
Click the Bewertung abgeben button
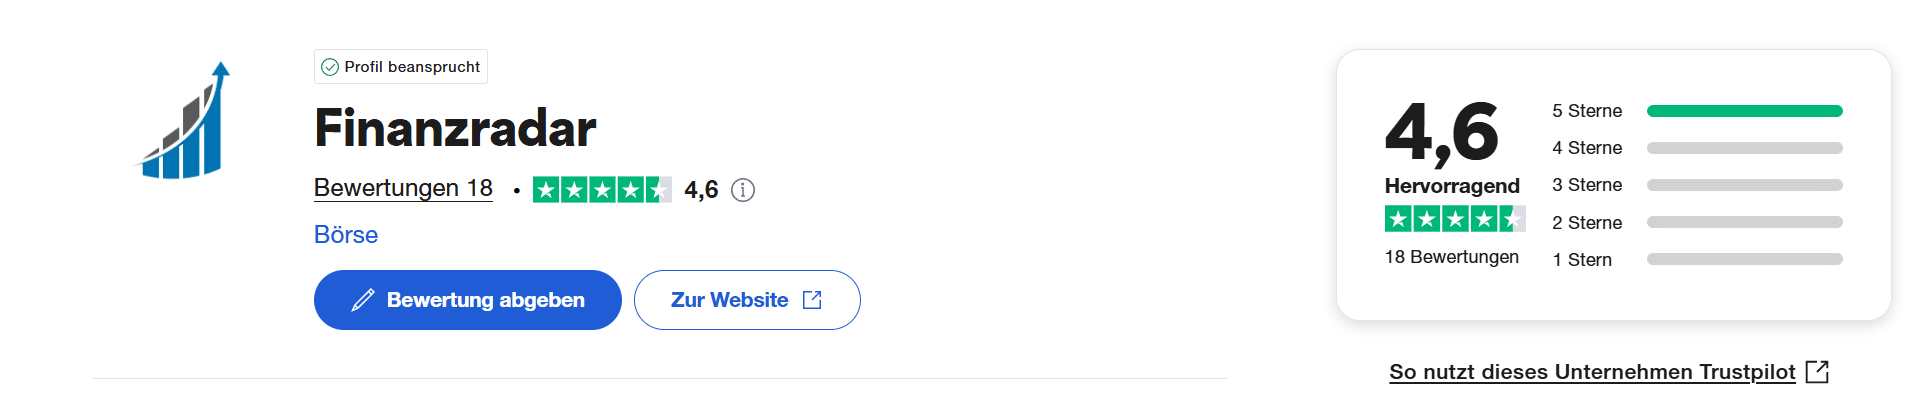[x=468, y=300]
